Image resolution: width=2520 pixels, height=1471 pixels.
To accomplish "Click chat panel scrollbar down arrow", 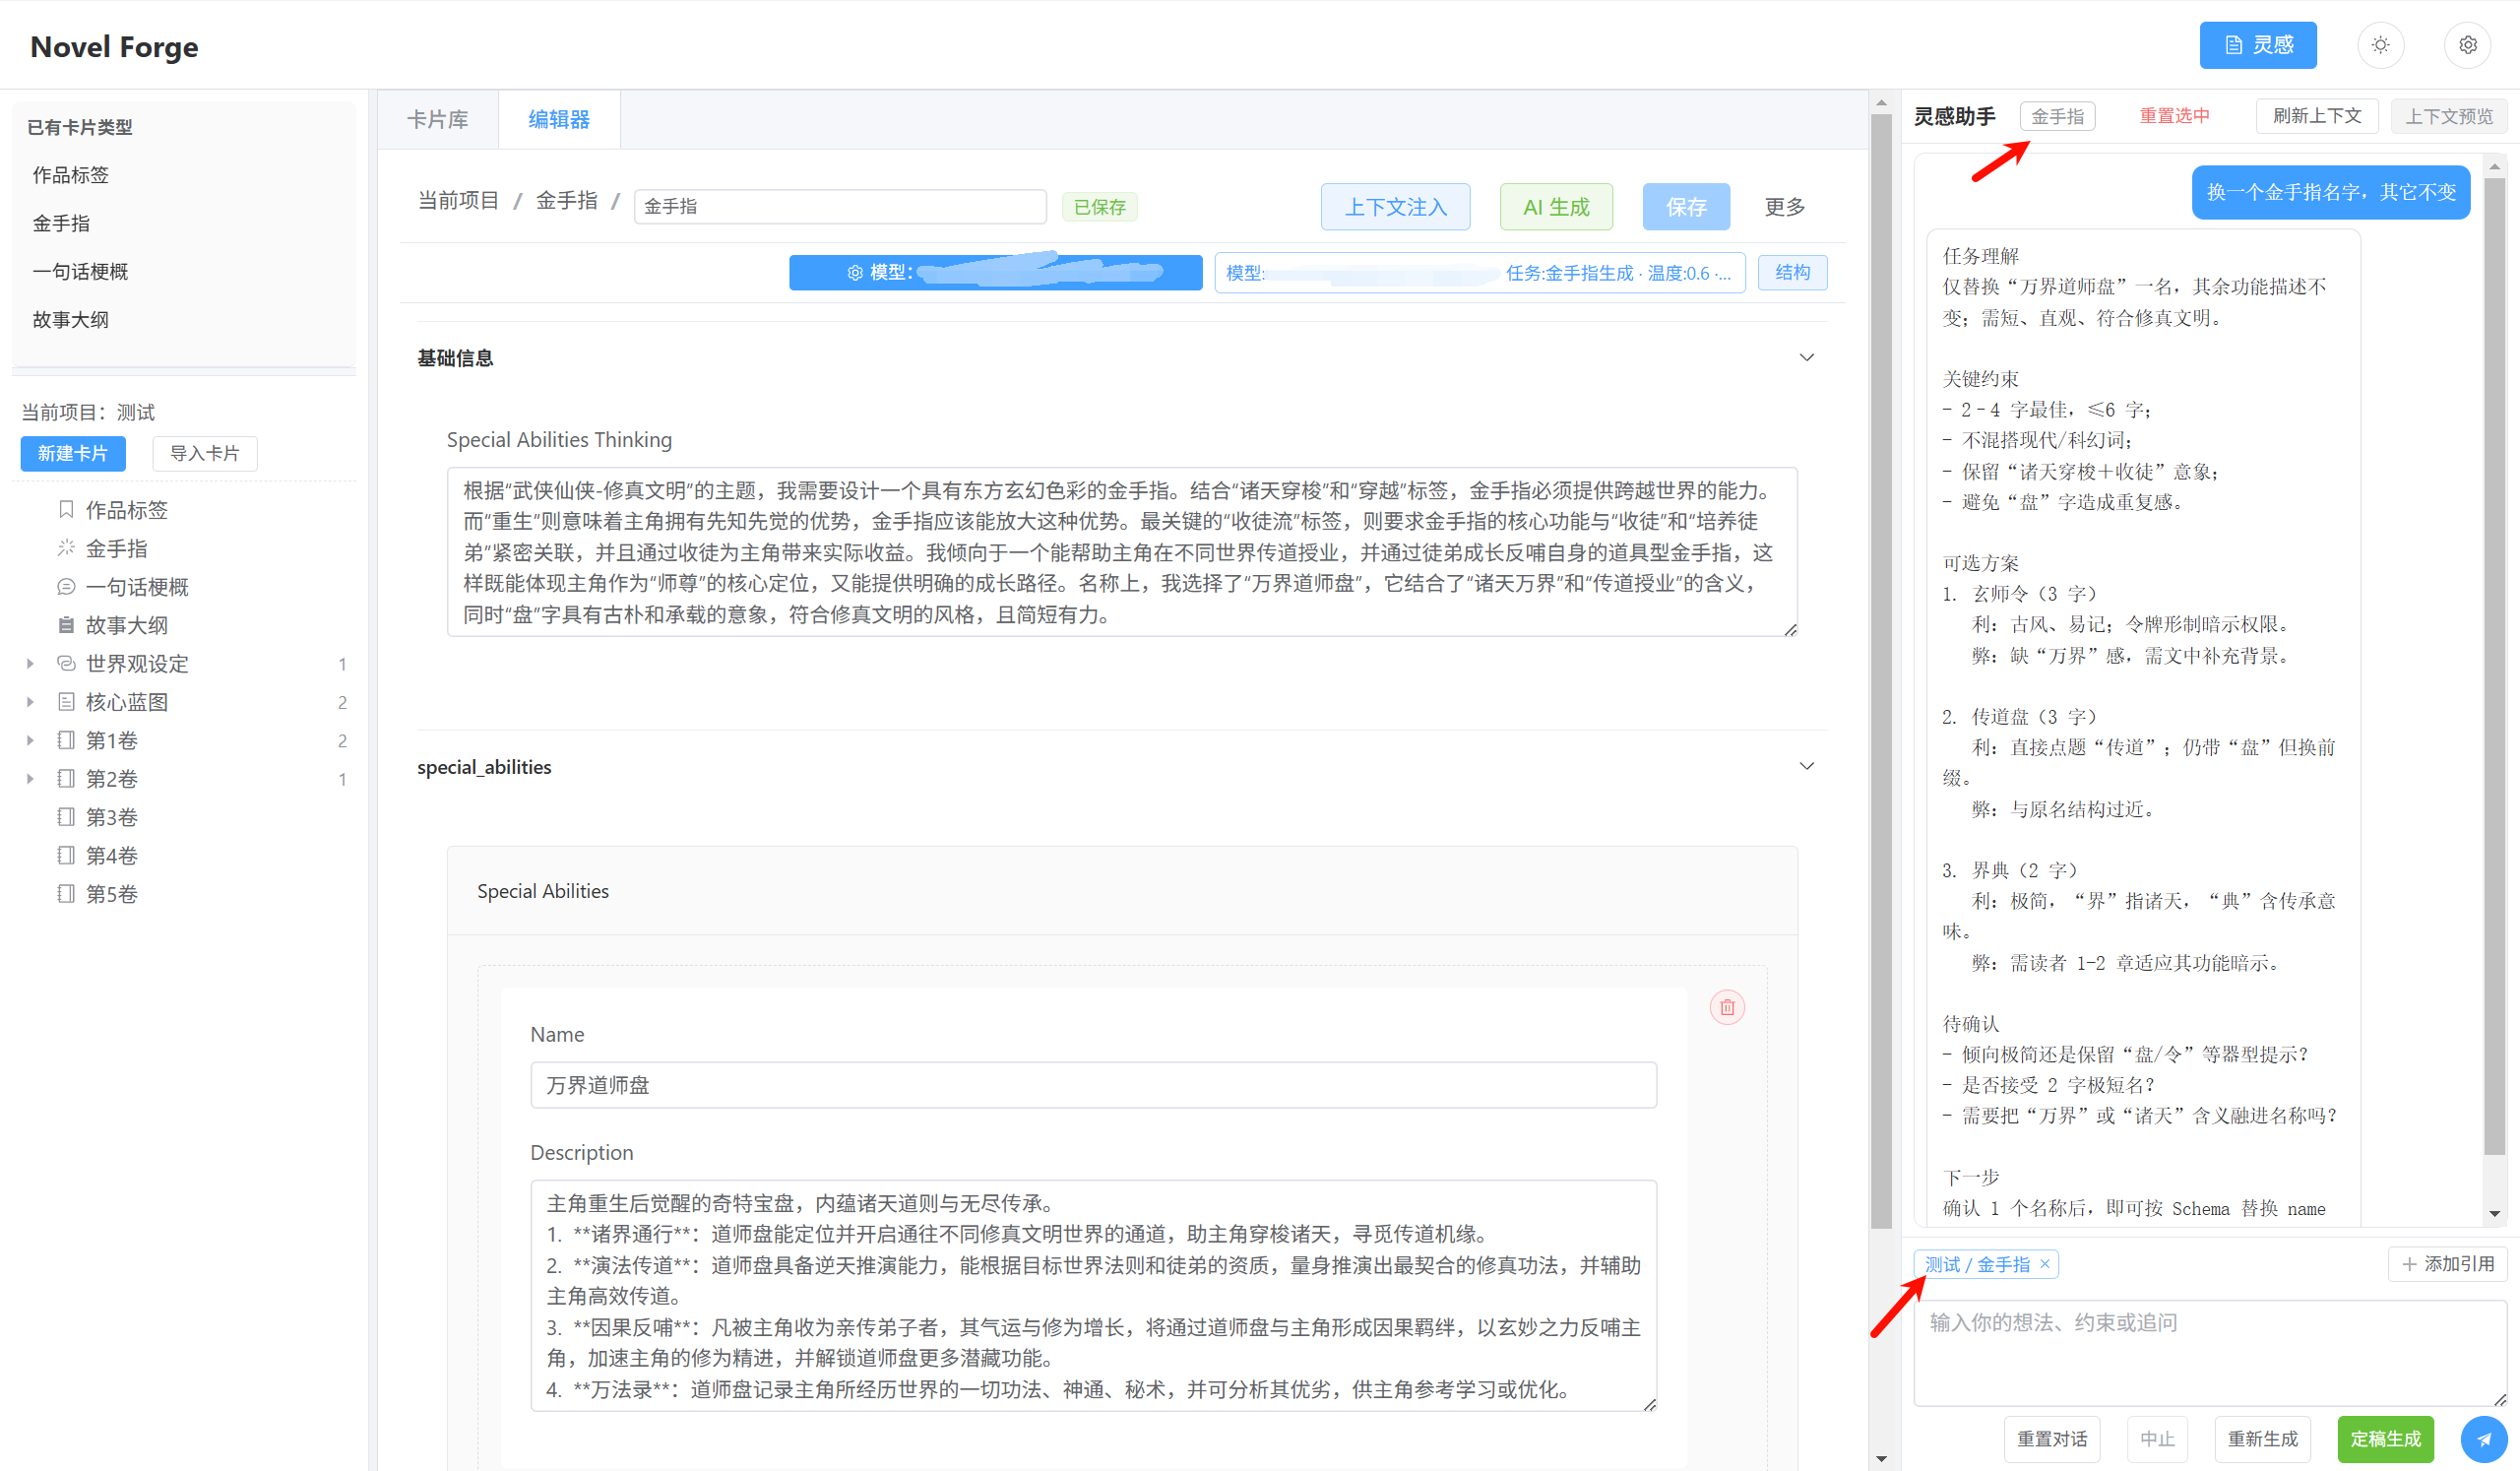I will (x=2495, y=1213).
